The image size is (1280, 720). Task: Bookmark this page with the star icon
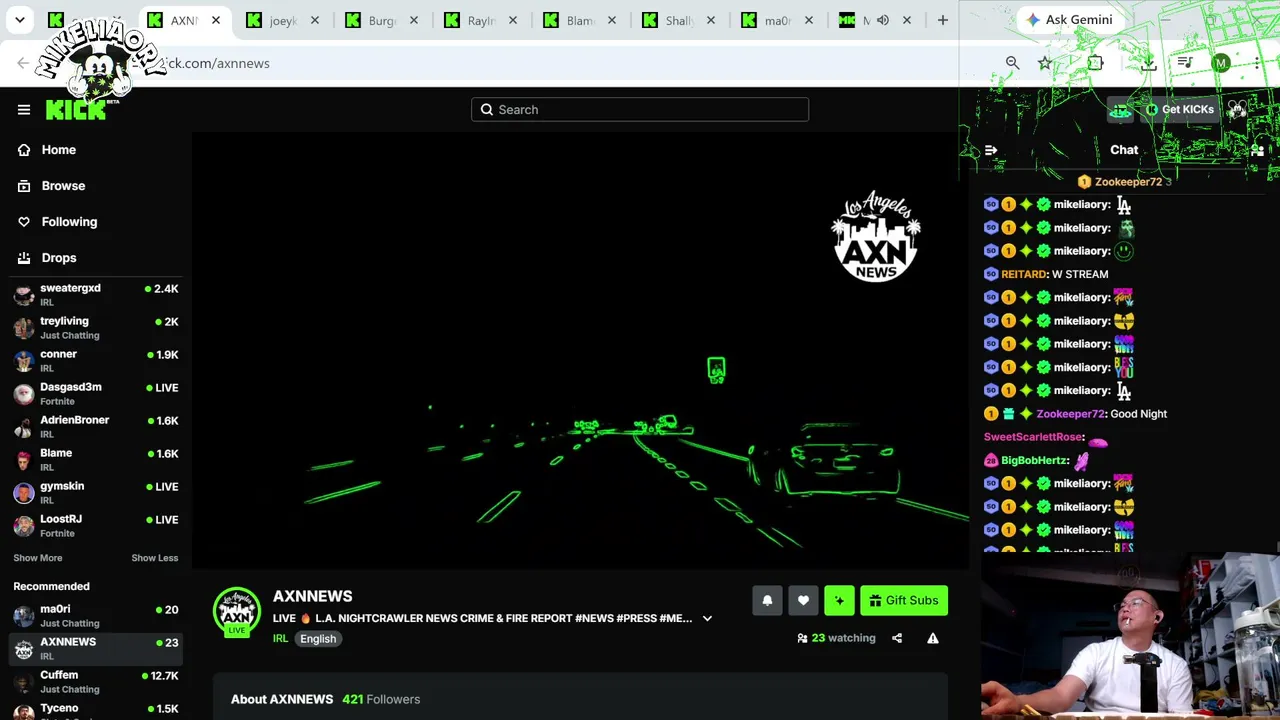click(x=1045, y=63)
